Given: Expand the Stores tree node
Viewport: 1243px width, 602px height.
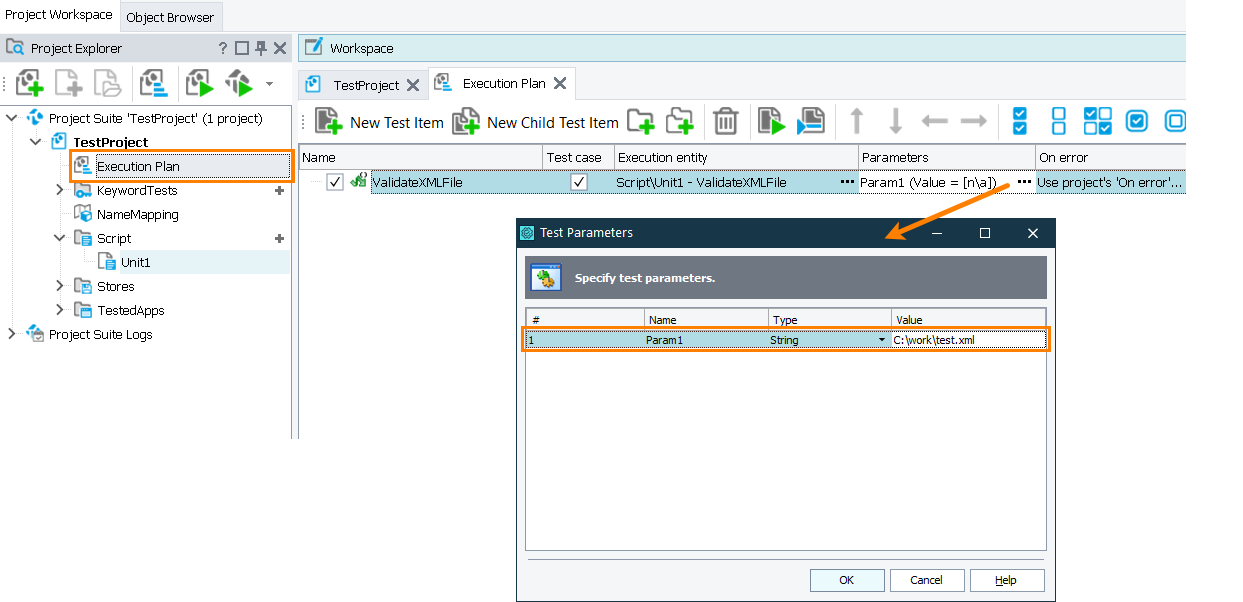Looking at the screenshot, I should [60, 286].
